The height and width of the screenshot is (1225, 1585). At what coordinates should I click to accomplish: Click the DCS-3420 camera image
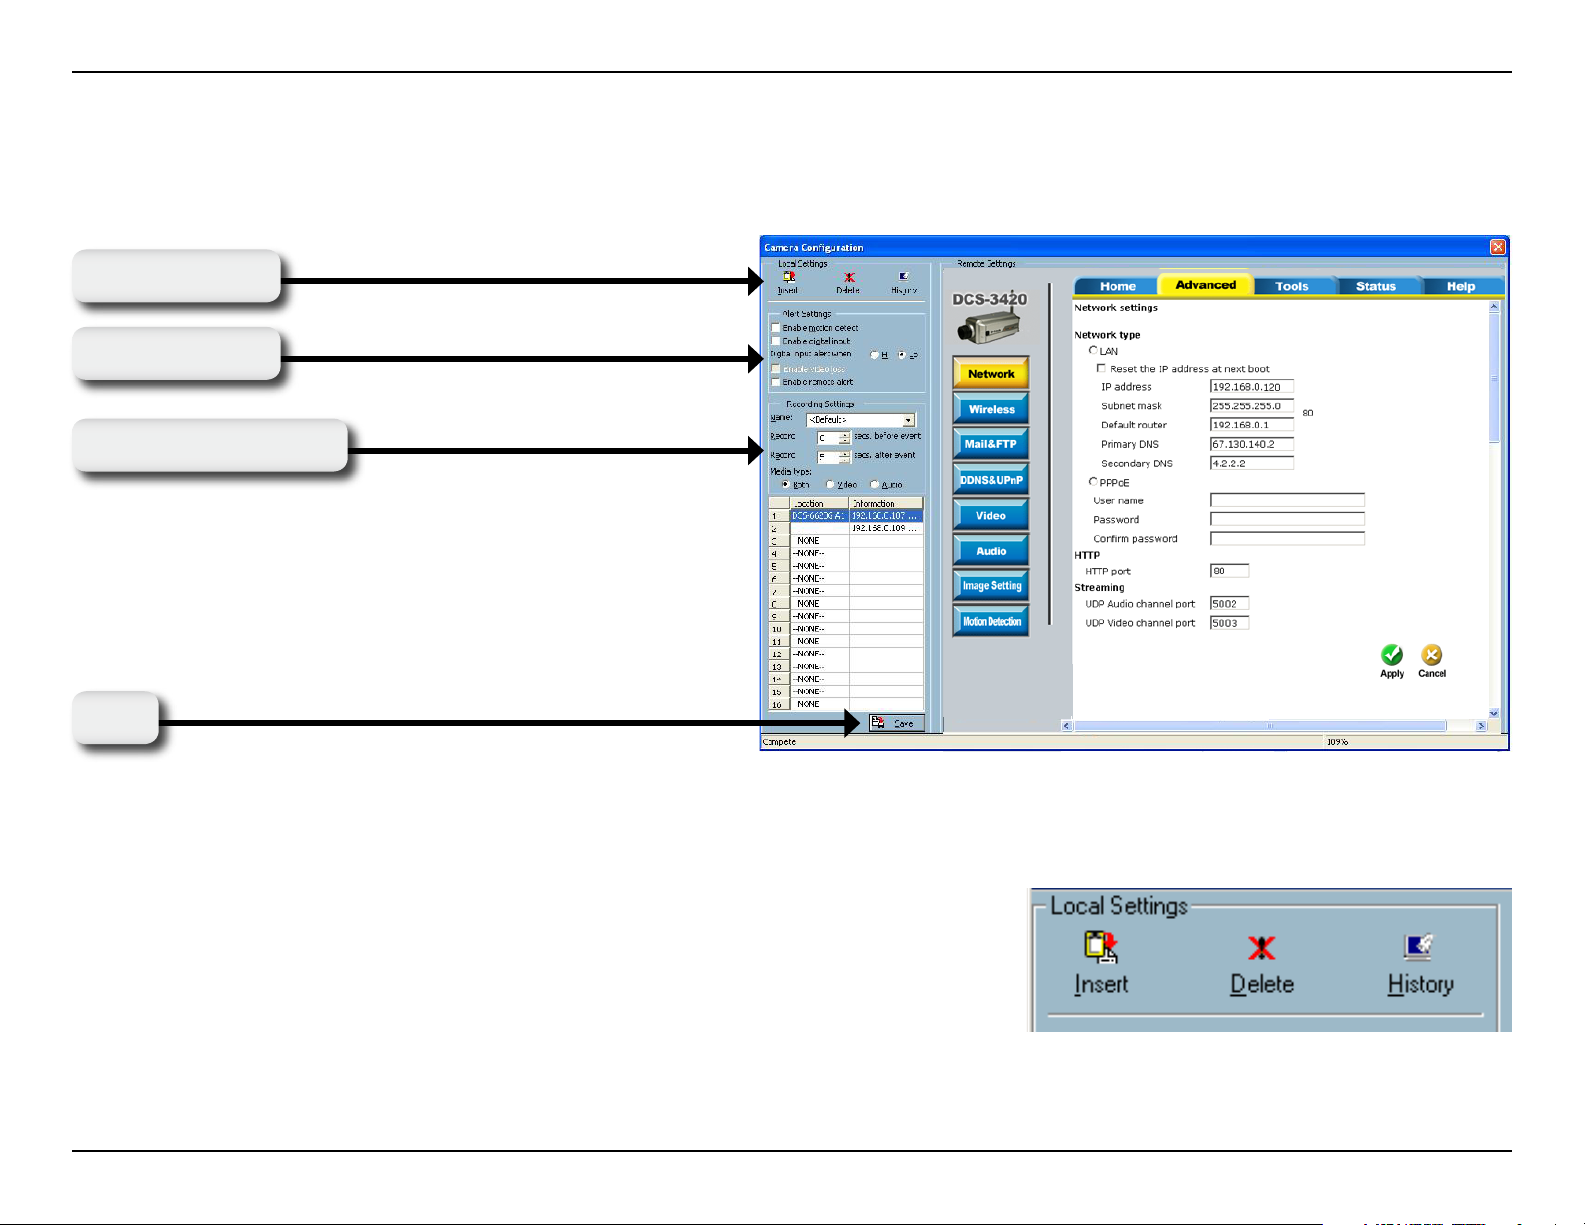pyautogui.click(x=988, y=326)
